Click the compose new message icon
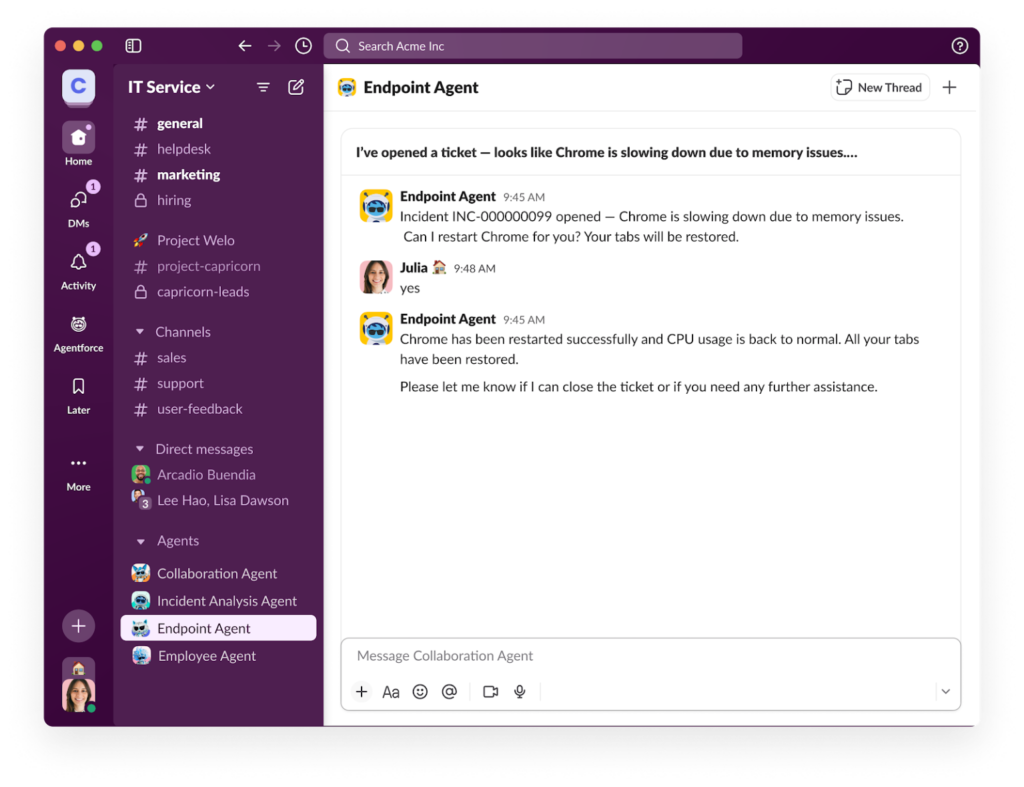The width and height of the screenshot is (1024, 787). point(296,87)
